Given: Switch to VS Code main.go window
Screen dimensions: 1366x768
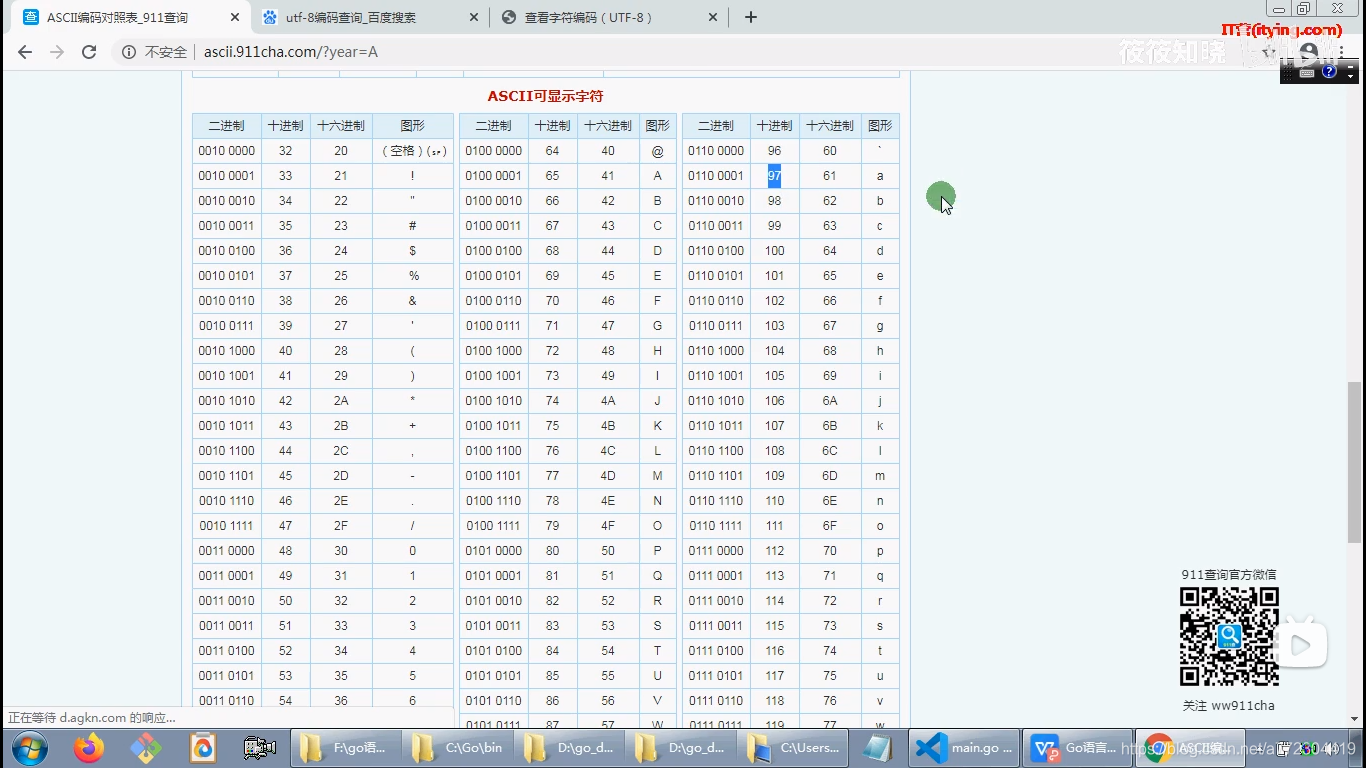Looking at the screenshot, I should pyautogui.click(x=965, y=748).
